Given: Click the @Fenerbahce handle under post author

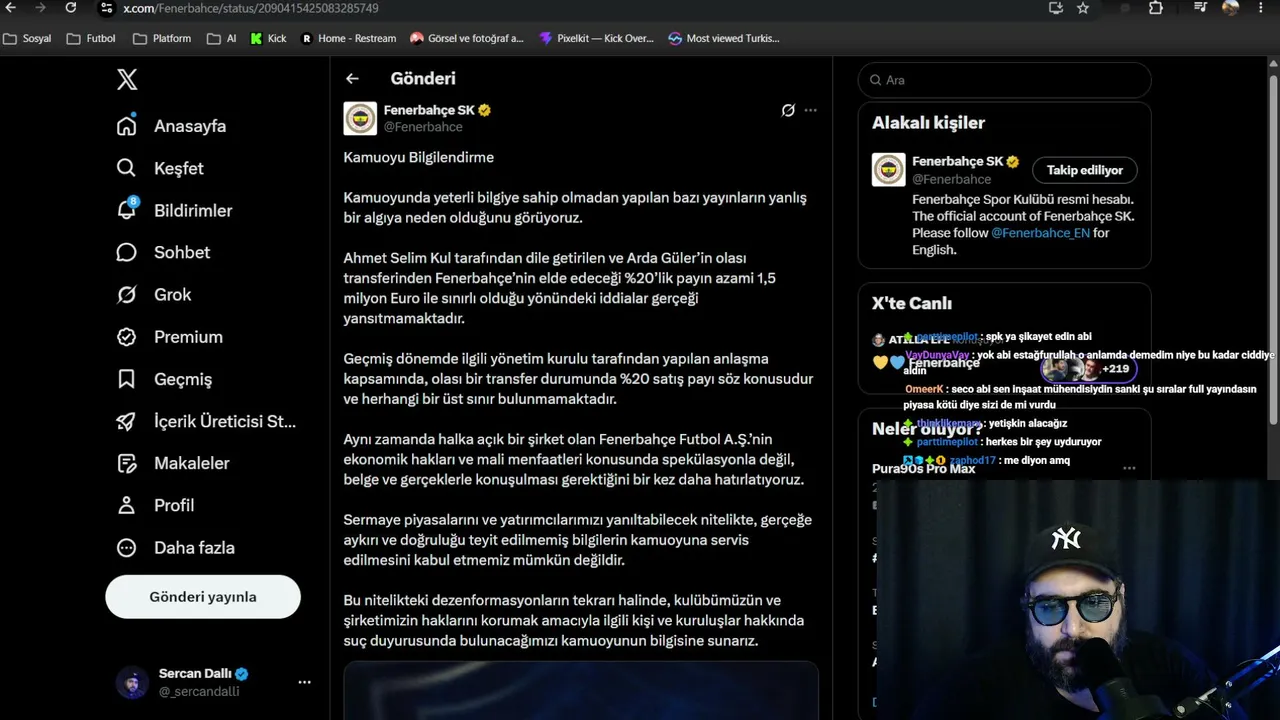Looking at the screenshot, I should coord(423,127).
